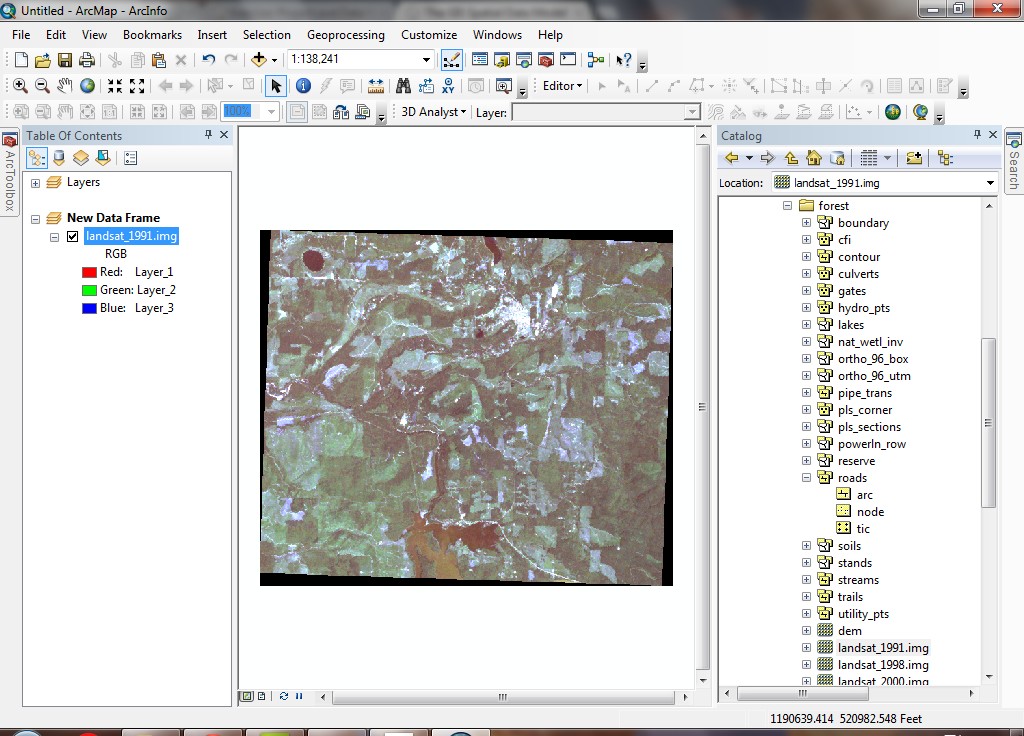
Task: Click the Add Data button icon
Action: pos(259,60)
